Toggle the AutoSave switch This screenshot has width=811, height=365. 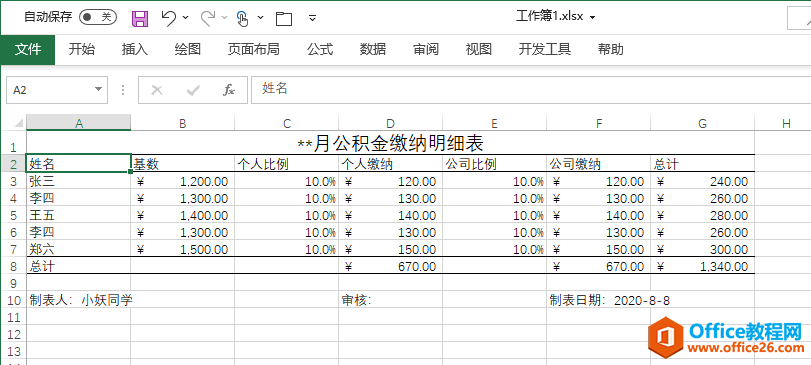tap(98, 17)
